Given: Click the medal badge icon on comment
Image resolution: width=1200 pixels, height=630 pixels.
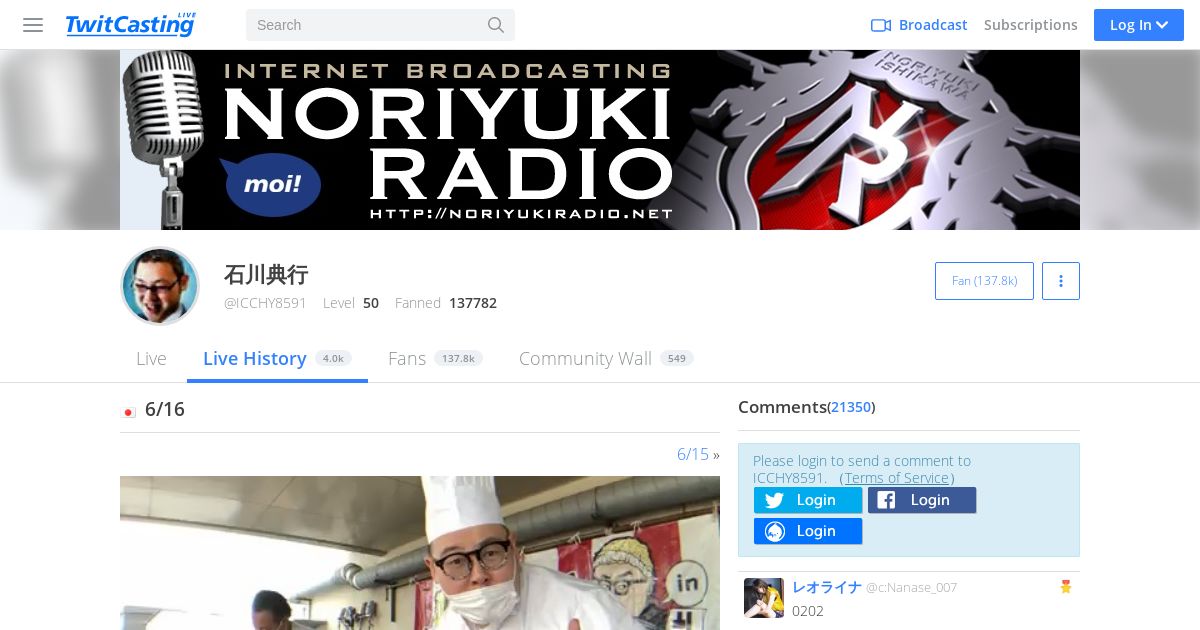Looking at the screenshot, I should (1066, 587).
